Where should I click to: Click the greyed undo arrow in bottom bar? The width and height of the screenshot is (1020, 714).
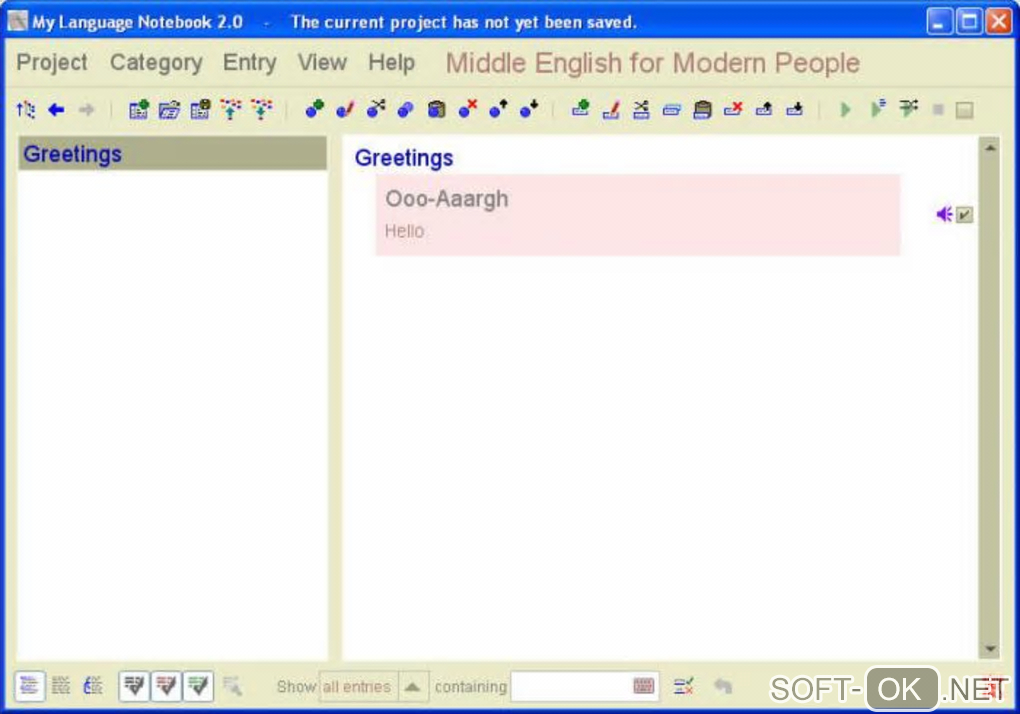[x=723, y=686]
